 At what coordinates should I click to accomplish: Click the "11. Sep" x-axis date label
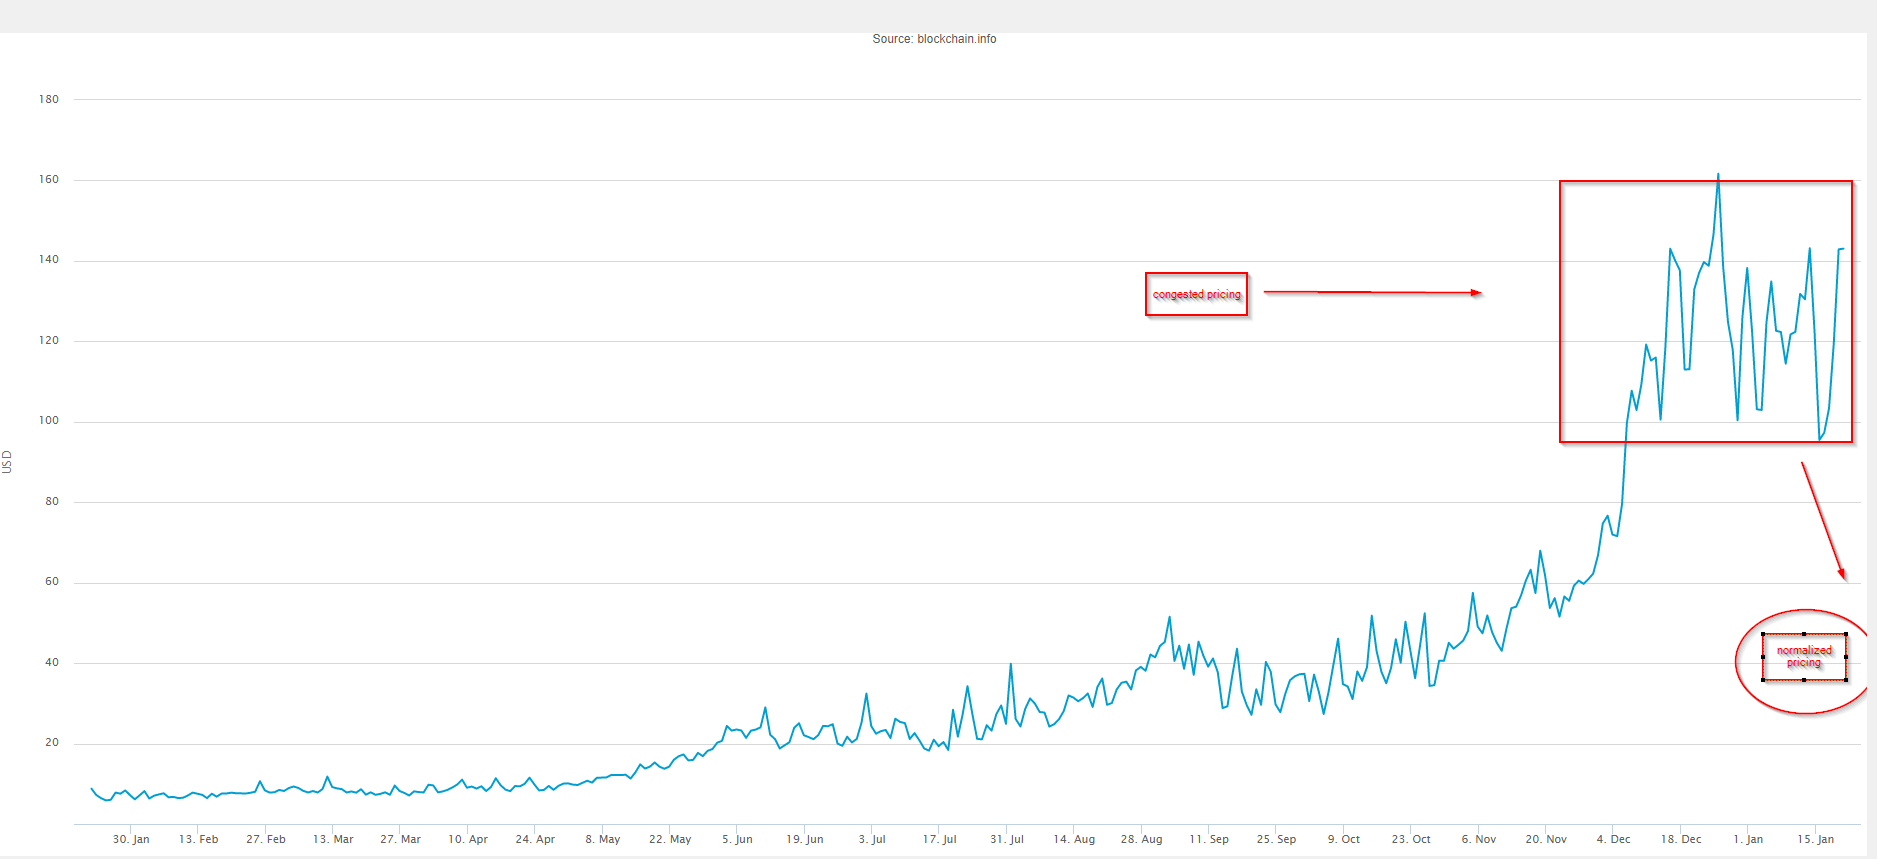coord(1208,839)
